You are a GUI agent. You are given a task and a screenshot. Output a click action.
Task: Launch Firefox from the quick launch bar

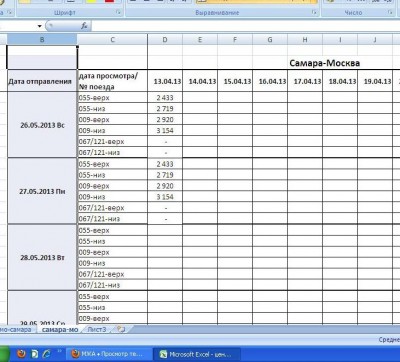coord(21,354)
